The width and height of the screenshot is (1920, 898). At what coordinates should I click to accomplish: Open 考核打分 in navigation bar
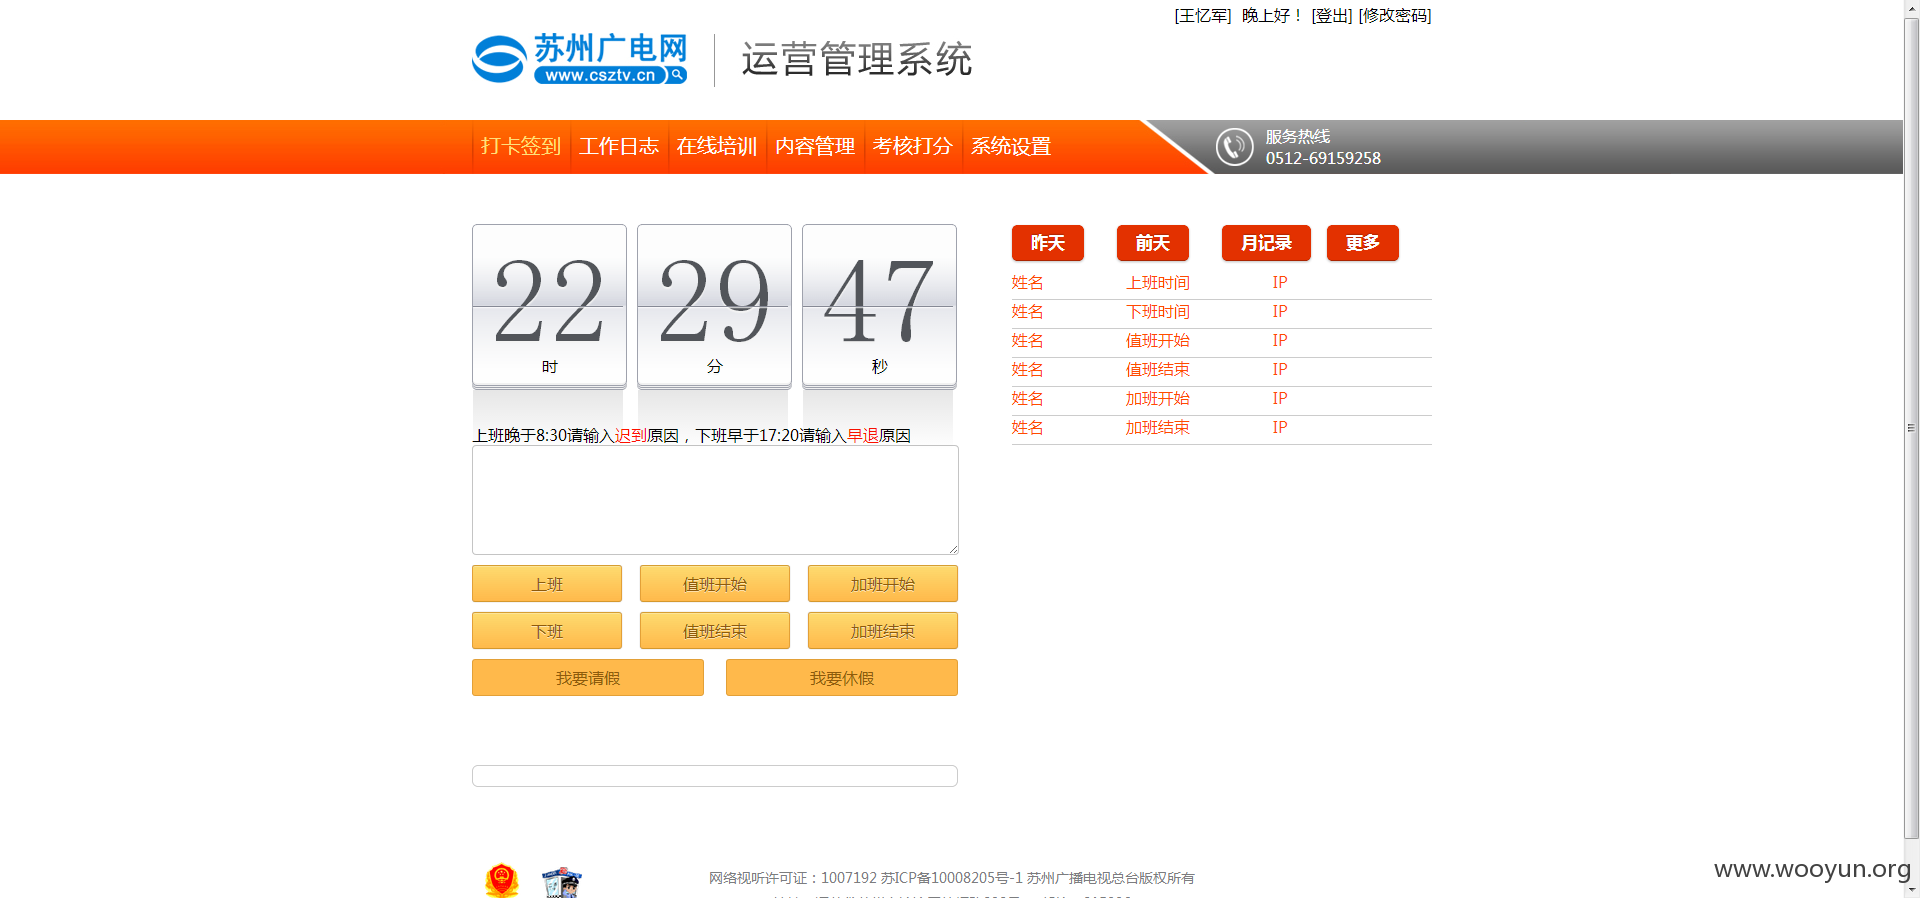[913, 146]
